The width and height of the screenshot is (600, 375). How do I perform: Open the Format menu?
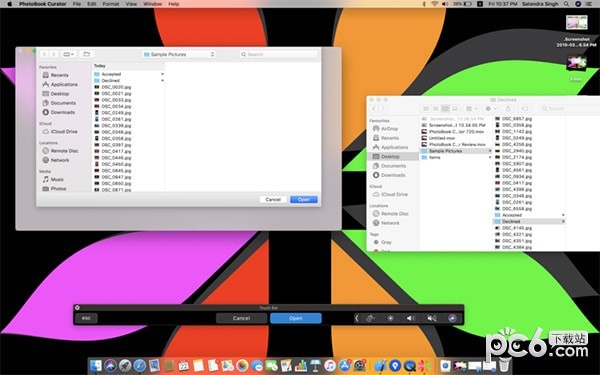point(111,4)
